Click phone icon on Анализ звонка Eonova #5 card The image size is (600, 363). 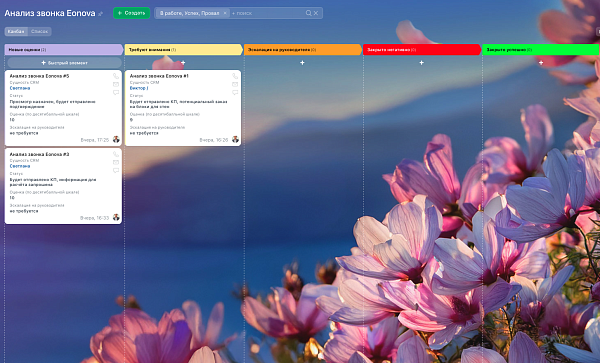(116, 76)
